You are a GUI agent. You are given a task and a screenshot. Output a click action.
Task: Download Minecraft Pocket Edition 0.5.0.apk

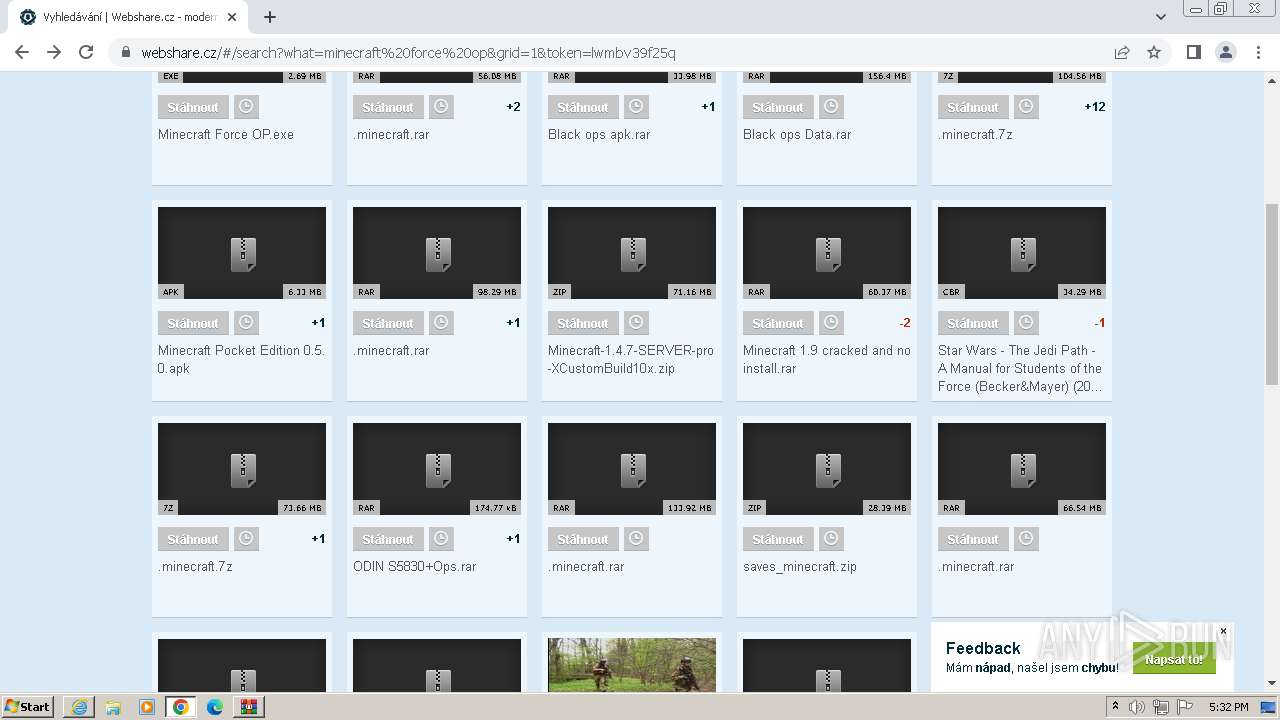point(193,323)
